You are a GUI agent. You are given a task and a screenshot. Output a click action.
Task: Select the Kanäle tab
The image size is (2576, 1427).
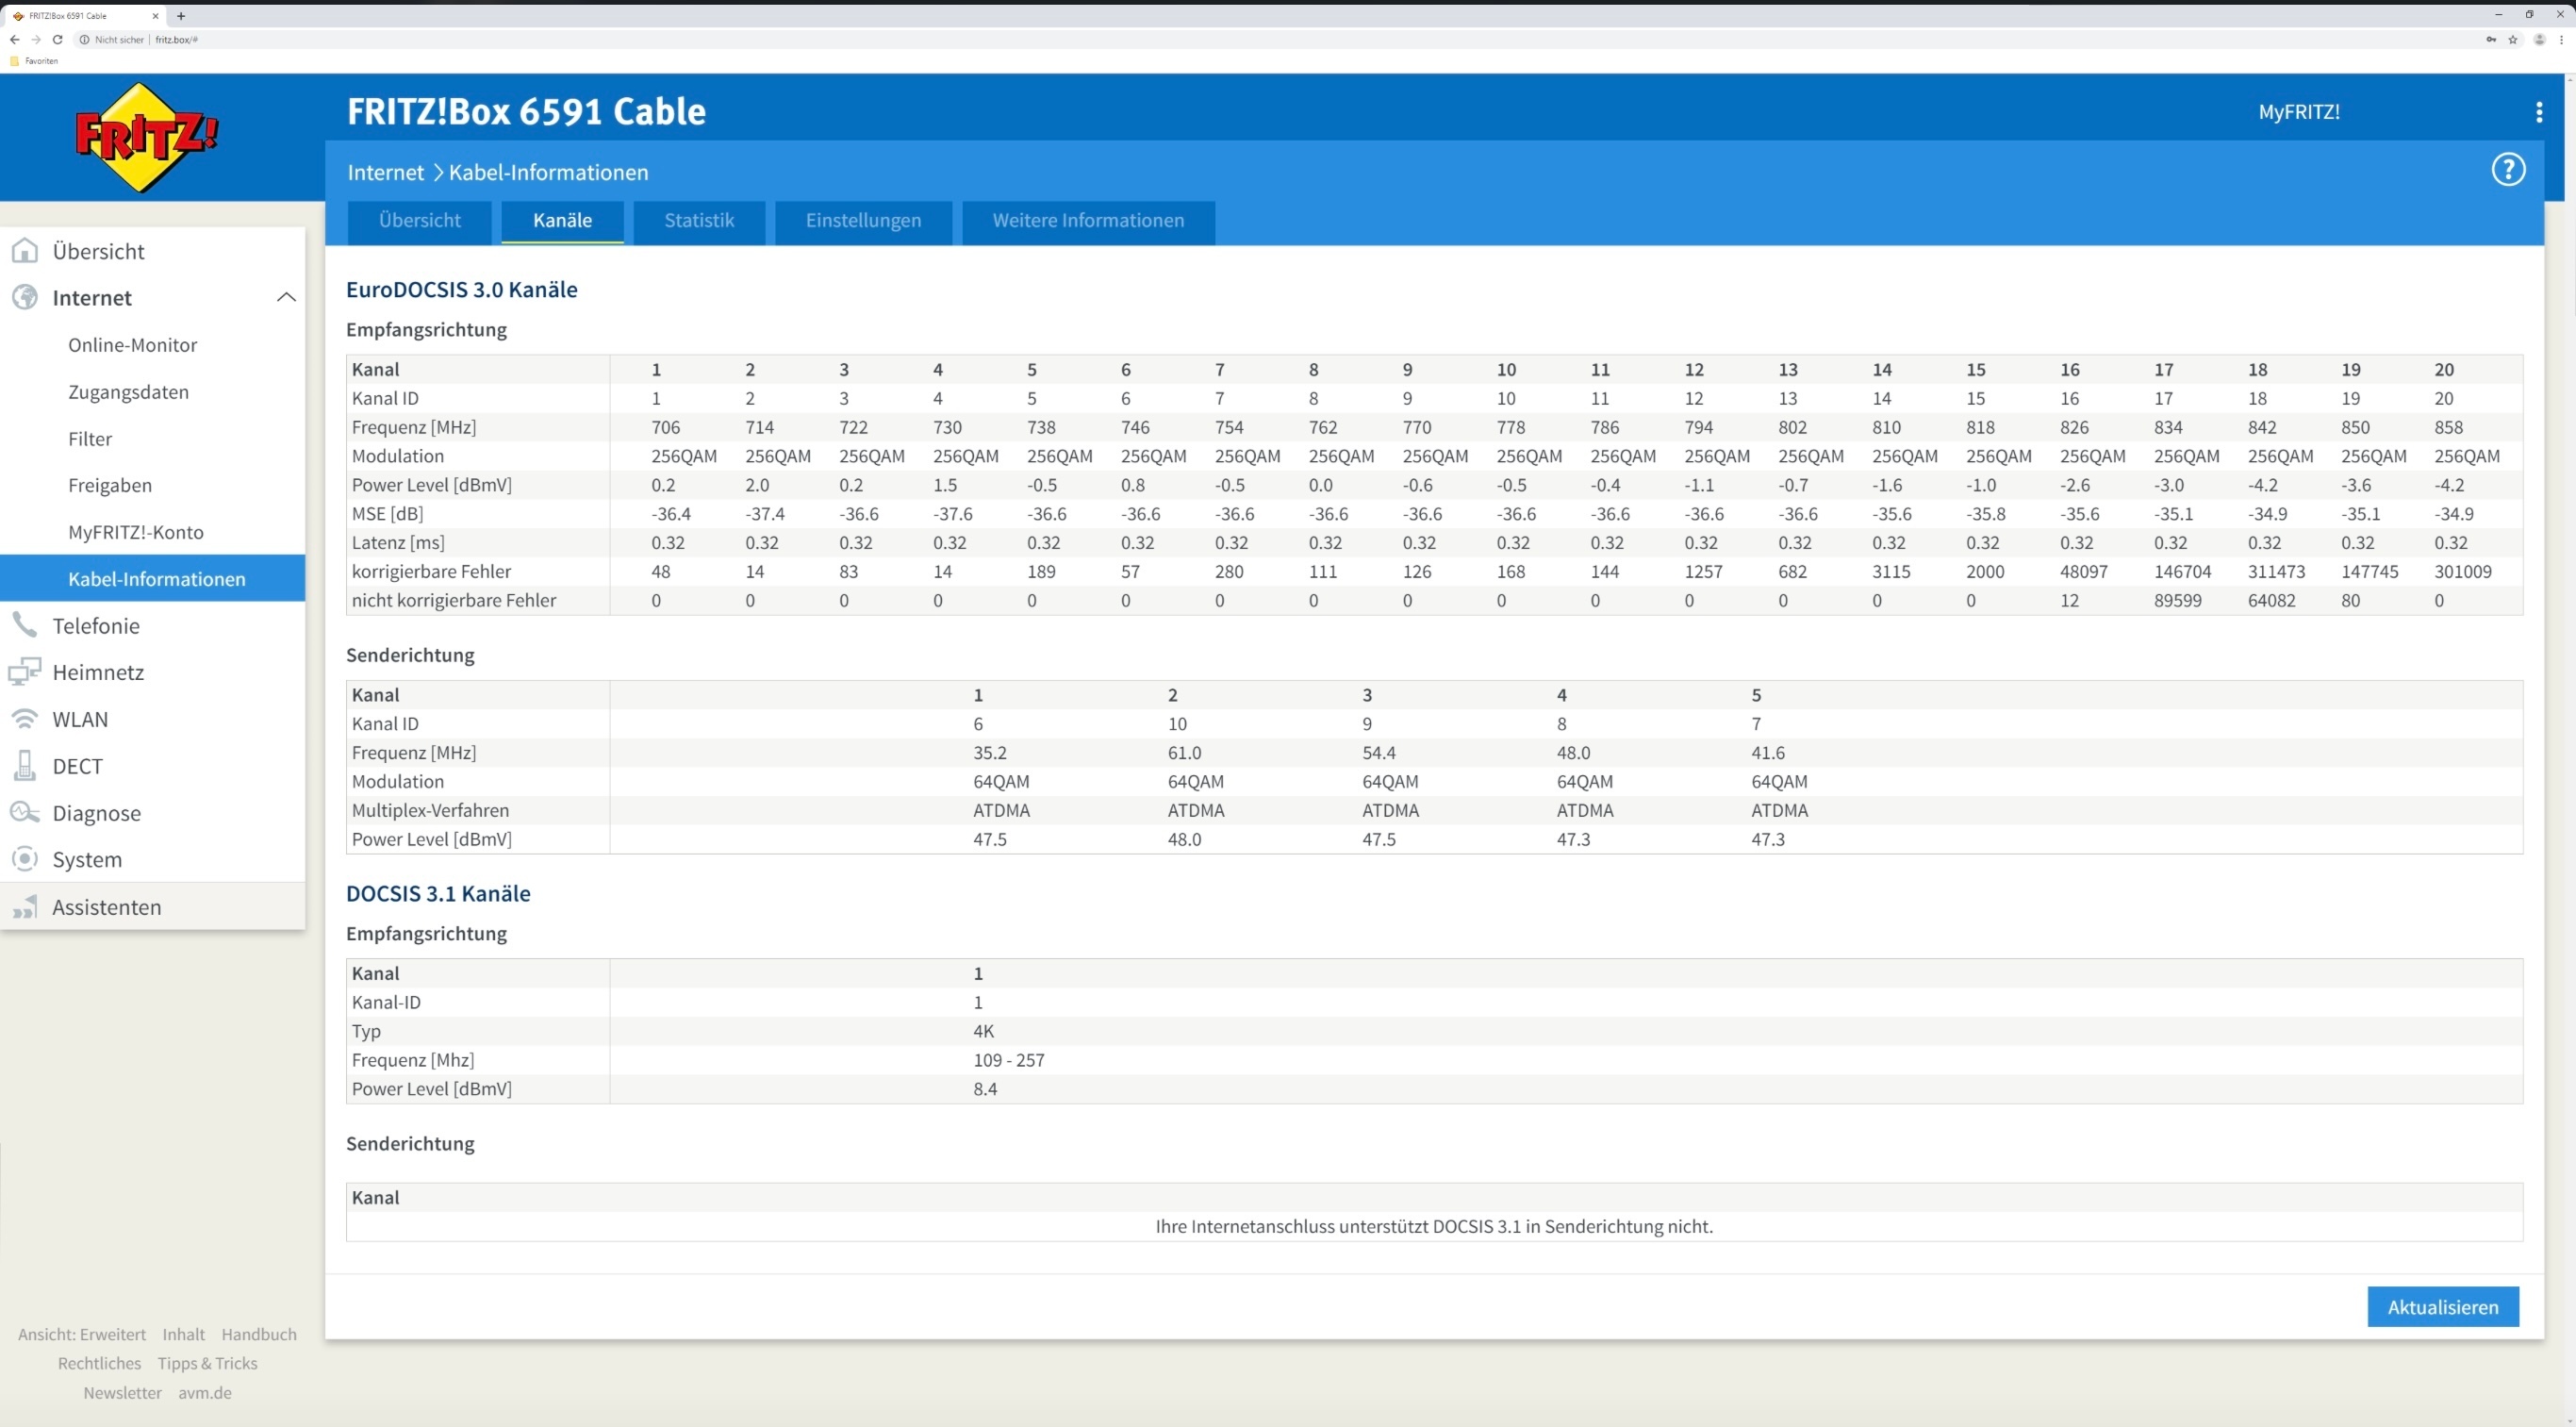[x=562, y=221]
